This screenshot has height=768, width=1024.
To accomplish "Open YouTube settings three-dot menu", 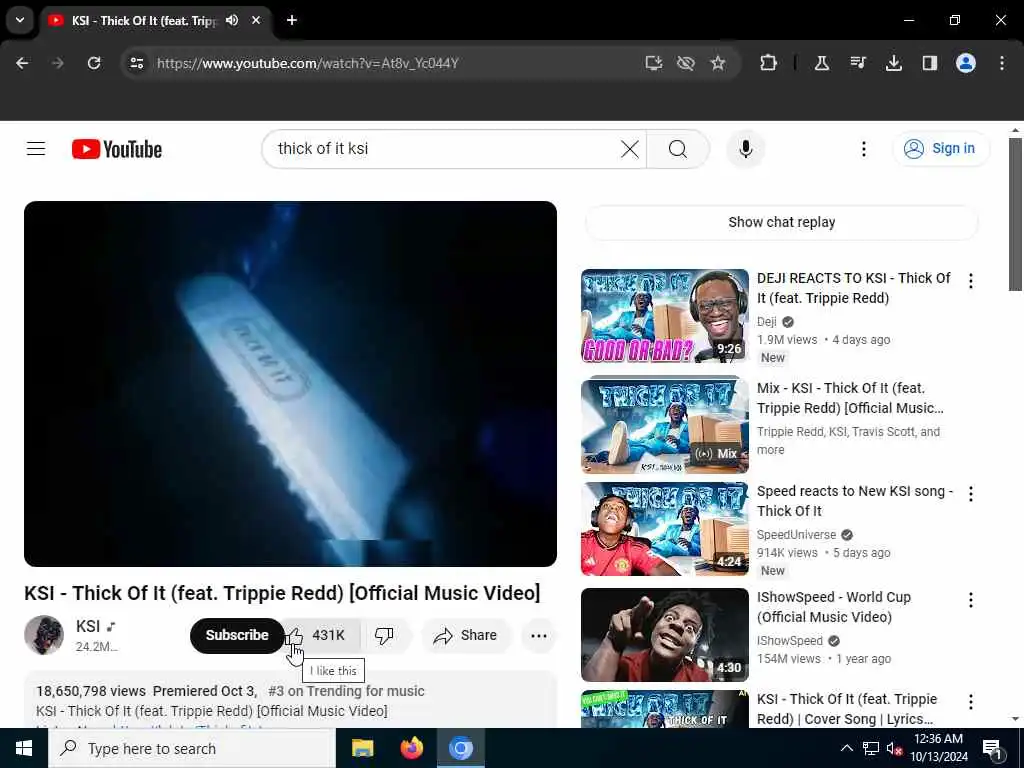I will (864, 149).
